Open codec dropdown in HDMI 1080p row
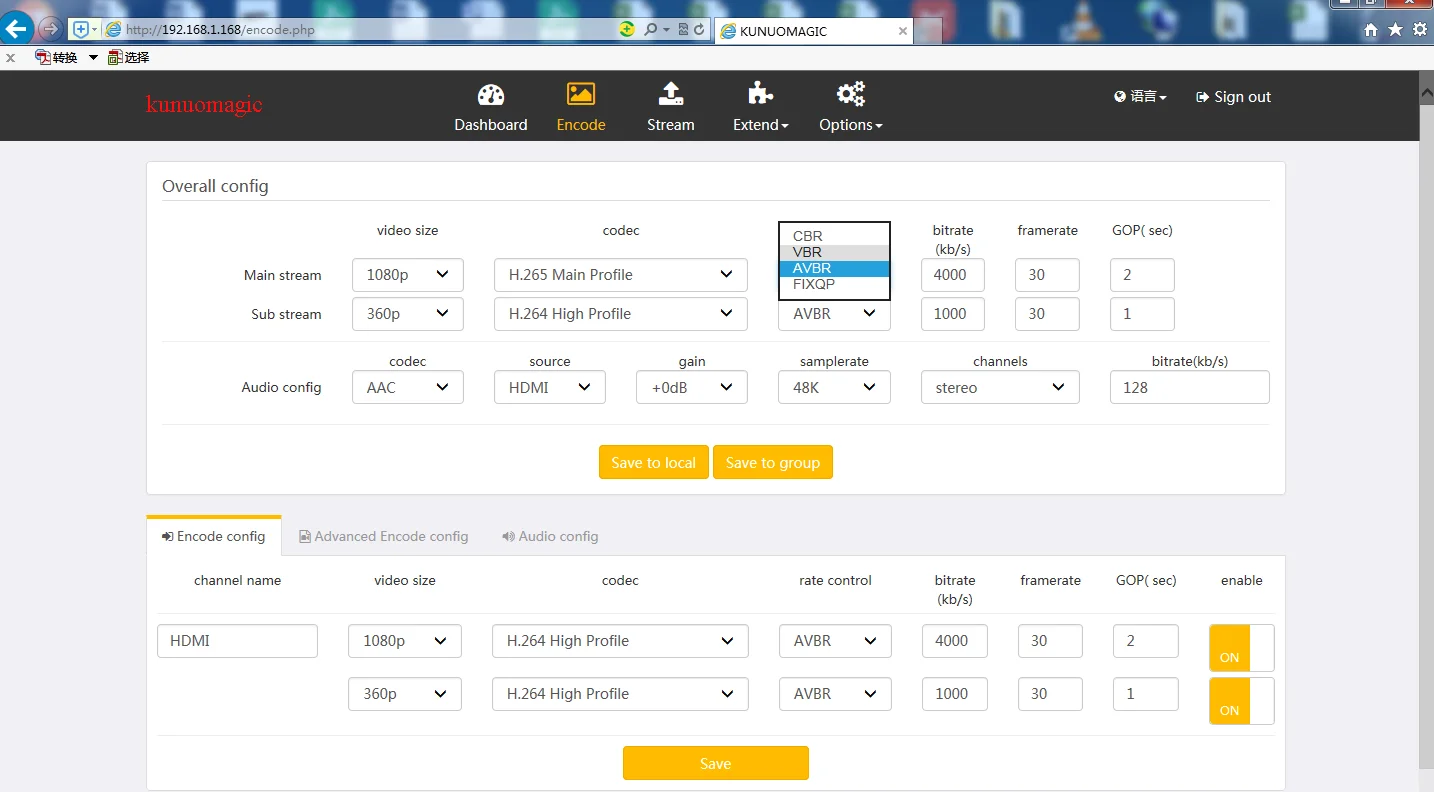 tap(620, 641)
